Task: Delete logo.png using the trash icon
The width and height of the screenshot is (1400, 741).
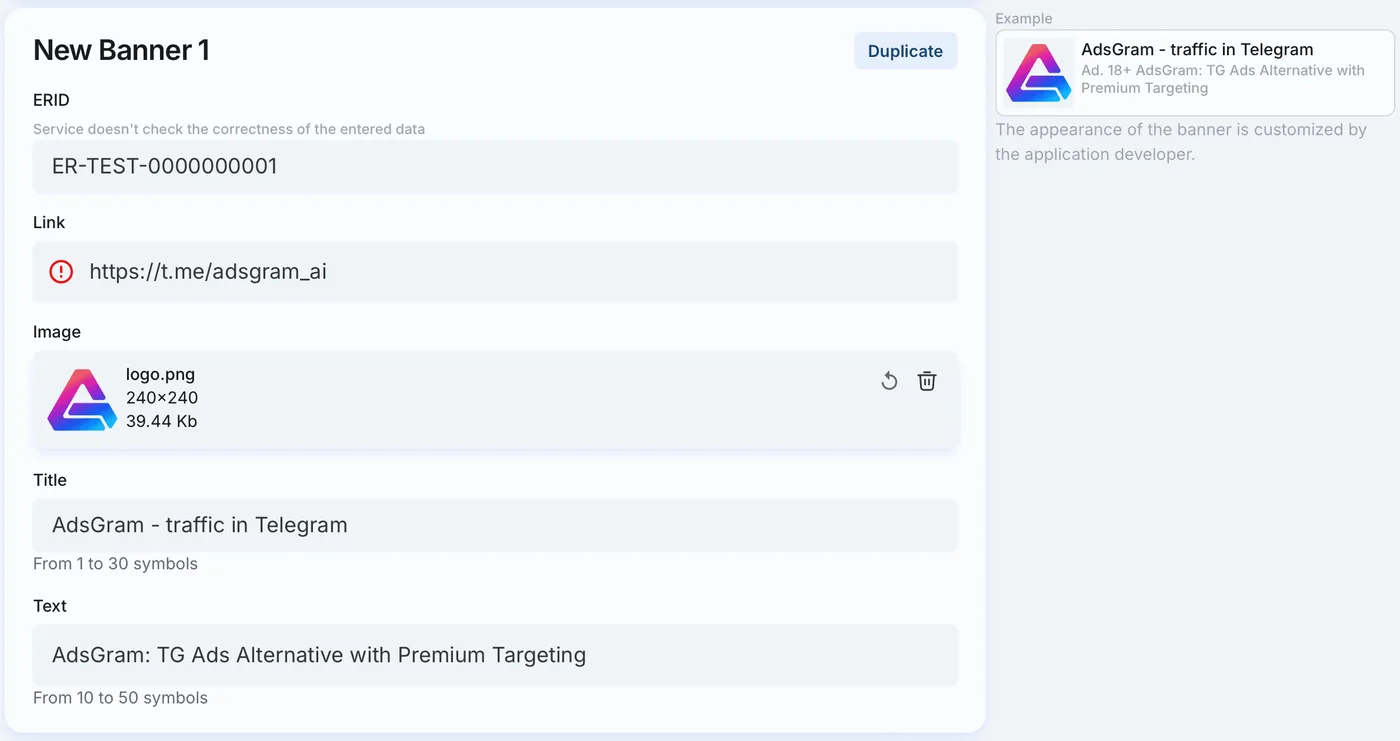Action: coord(927,381)
